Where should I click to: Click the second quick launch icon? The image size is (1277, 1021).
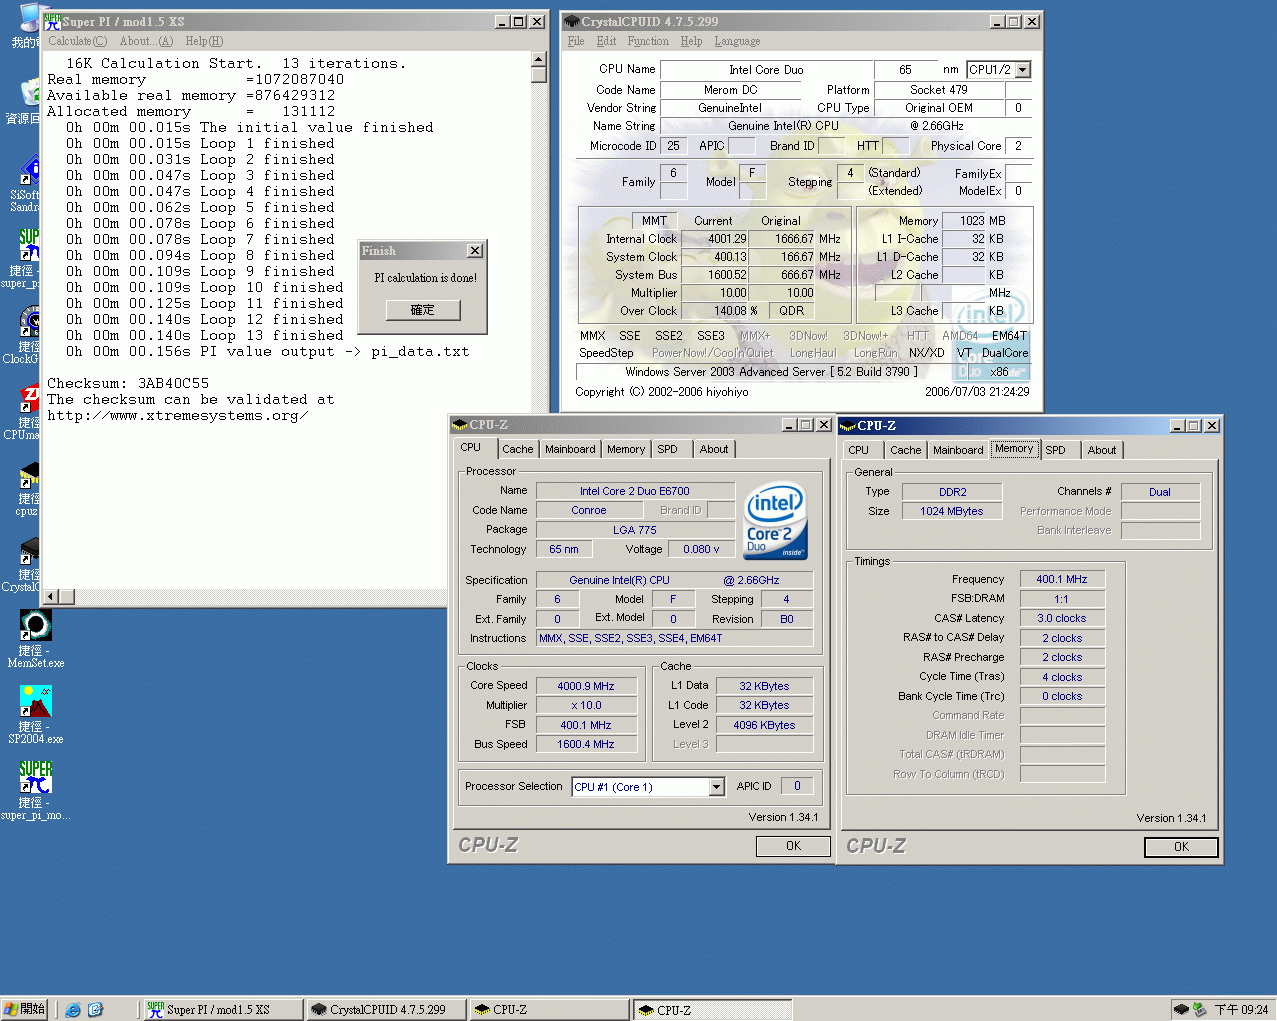pyautogui.click(x=95, y=1009)
